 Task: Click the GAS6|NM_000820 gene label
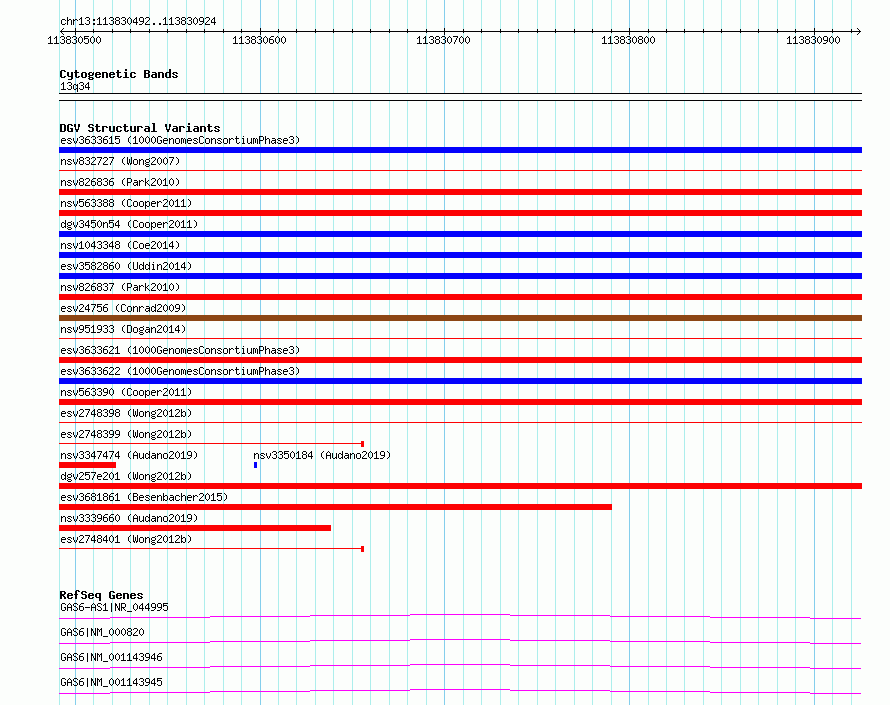click(x=102, y=632)
